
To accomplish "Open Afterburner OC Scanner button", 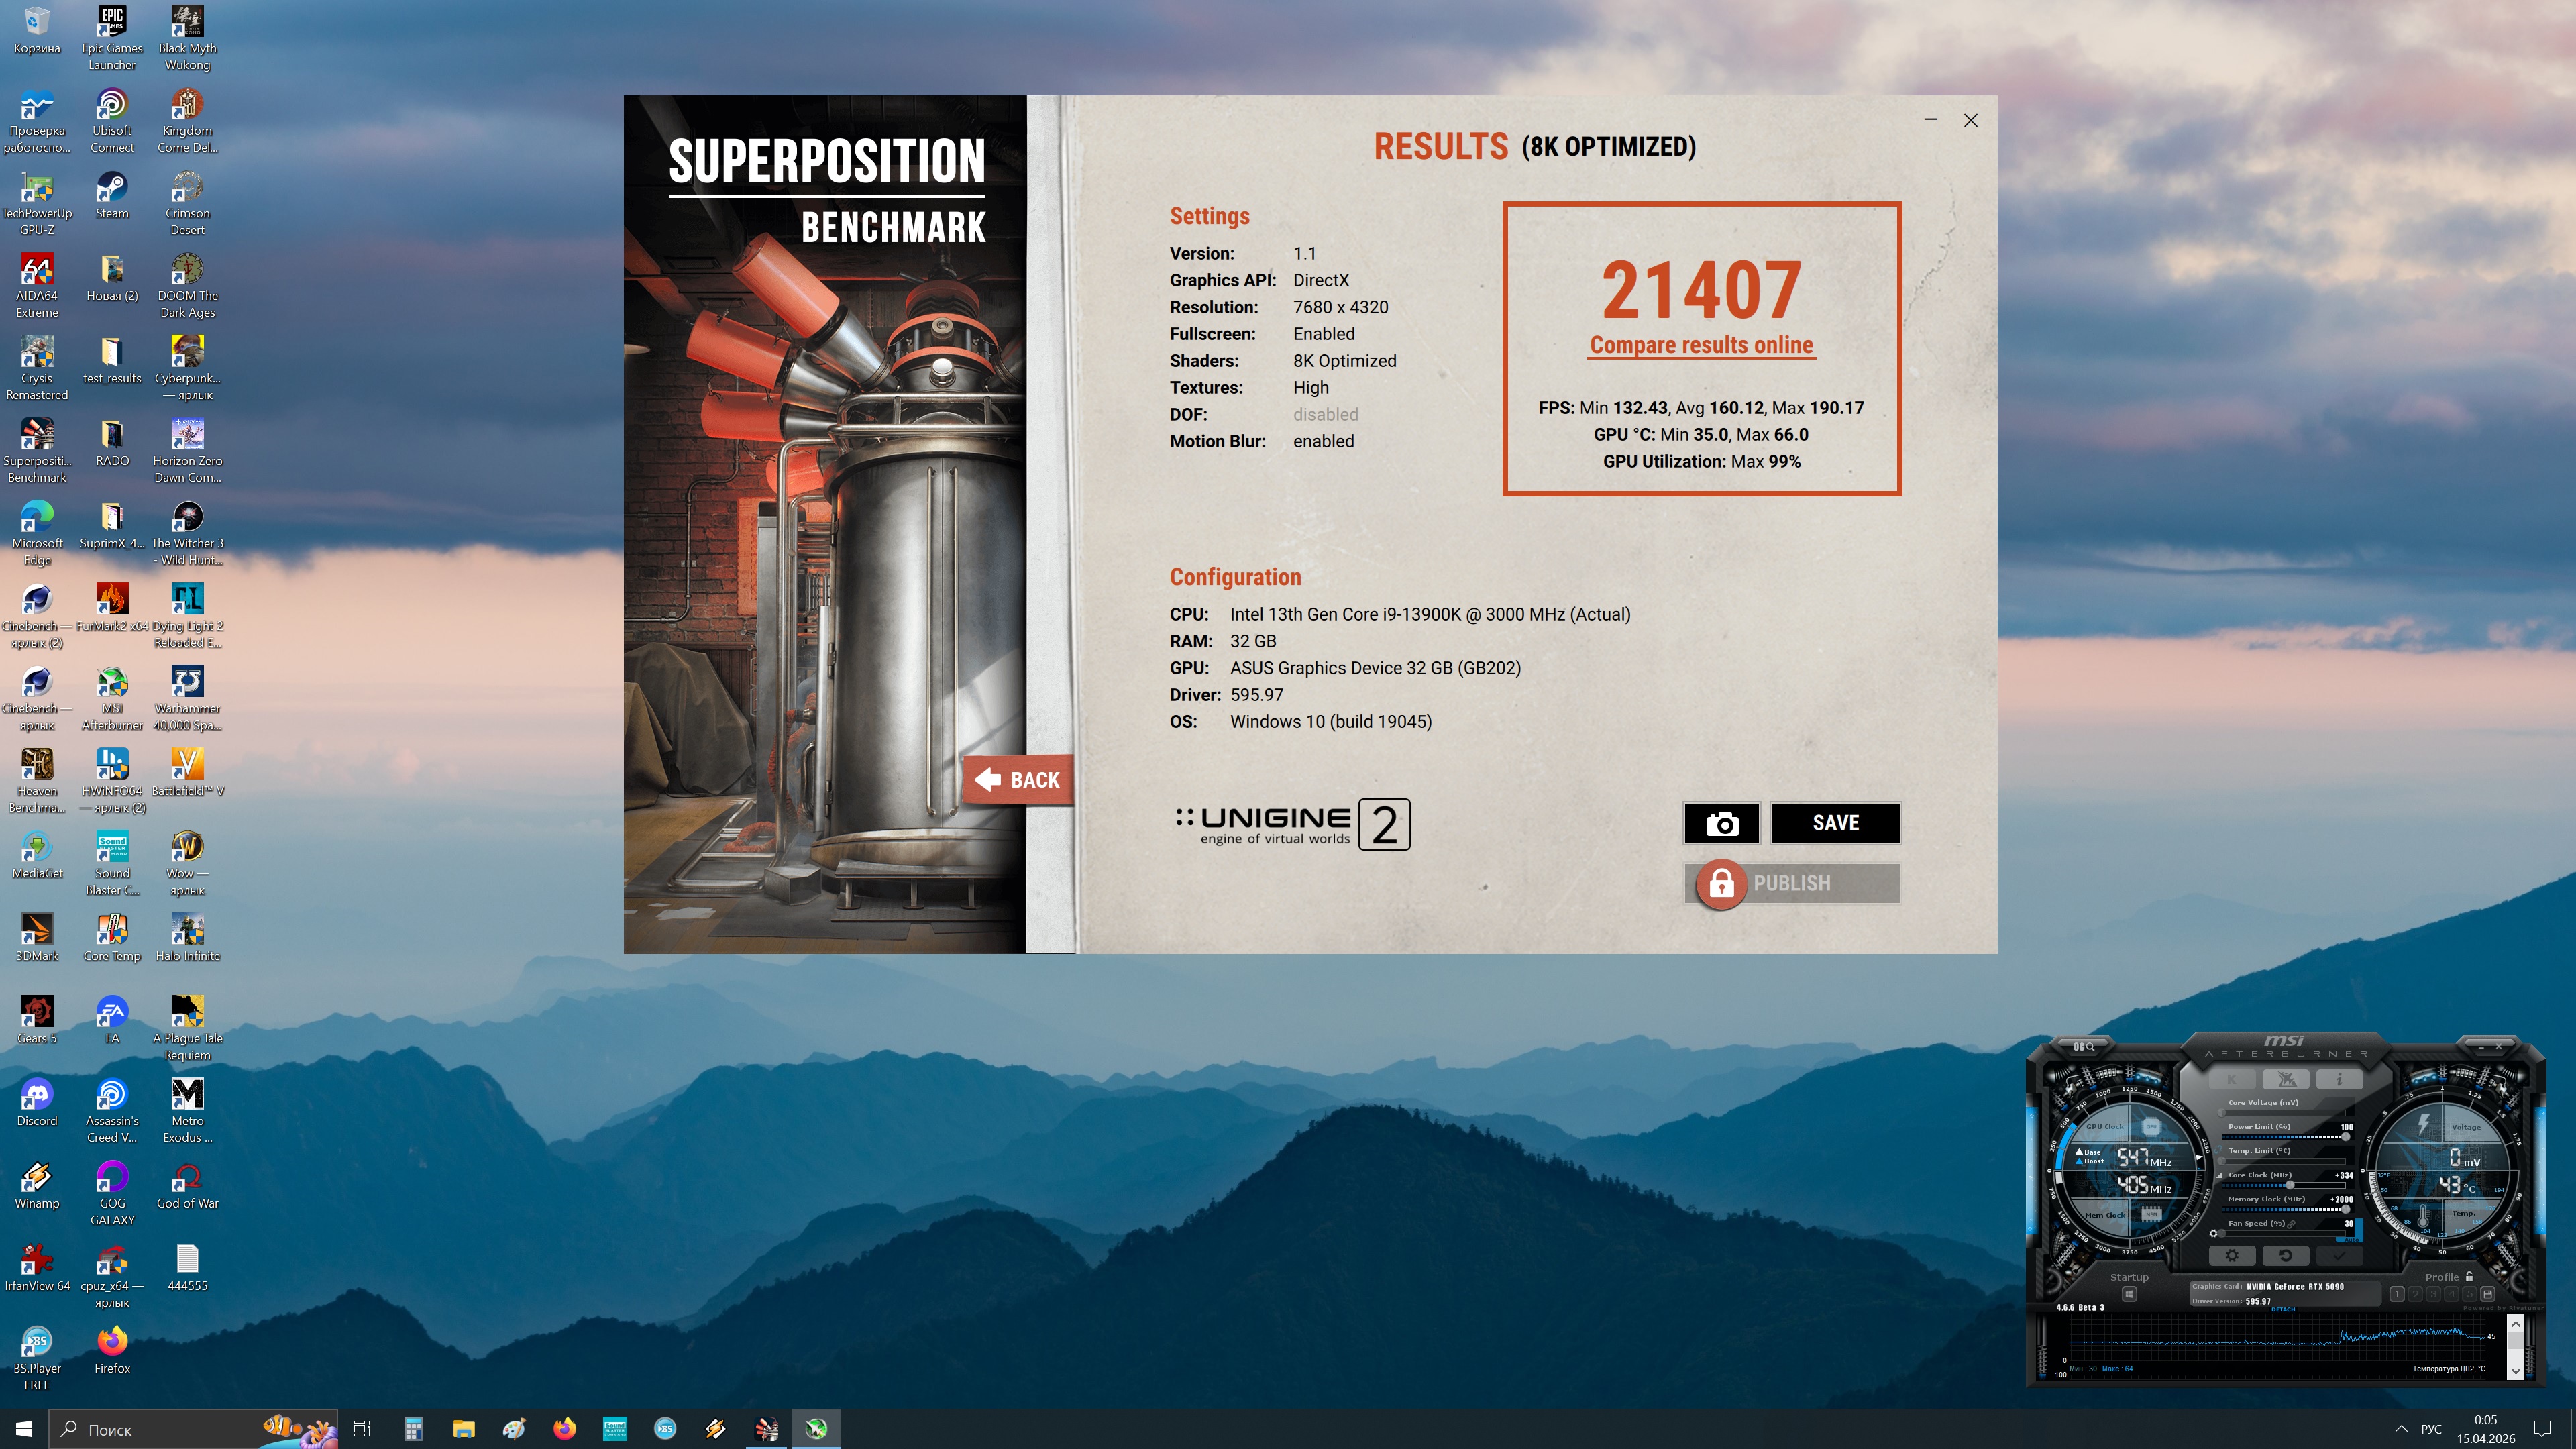I will click(x=2083, y=1046).
